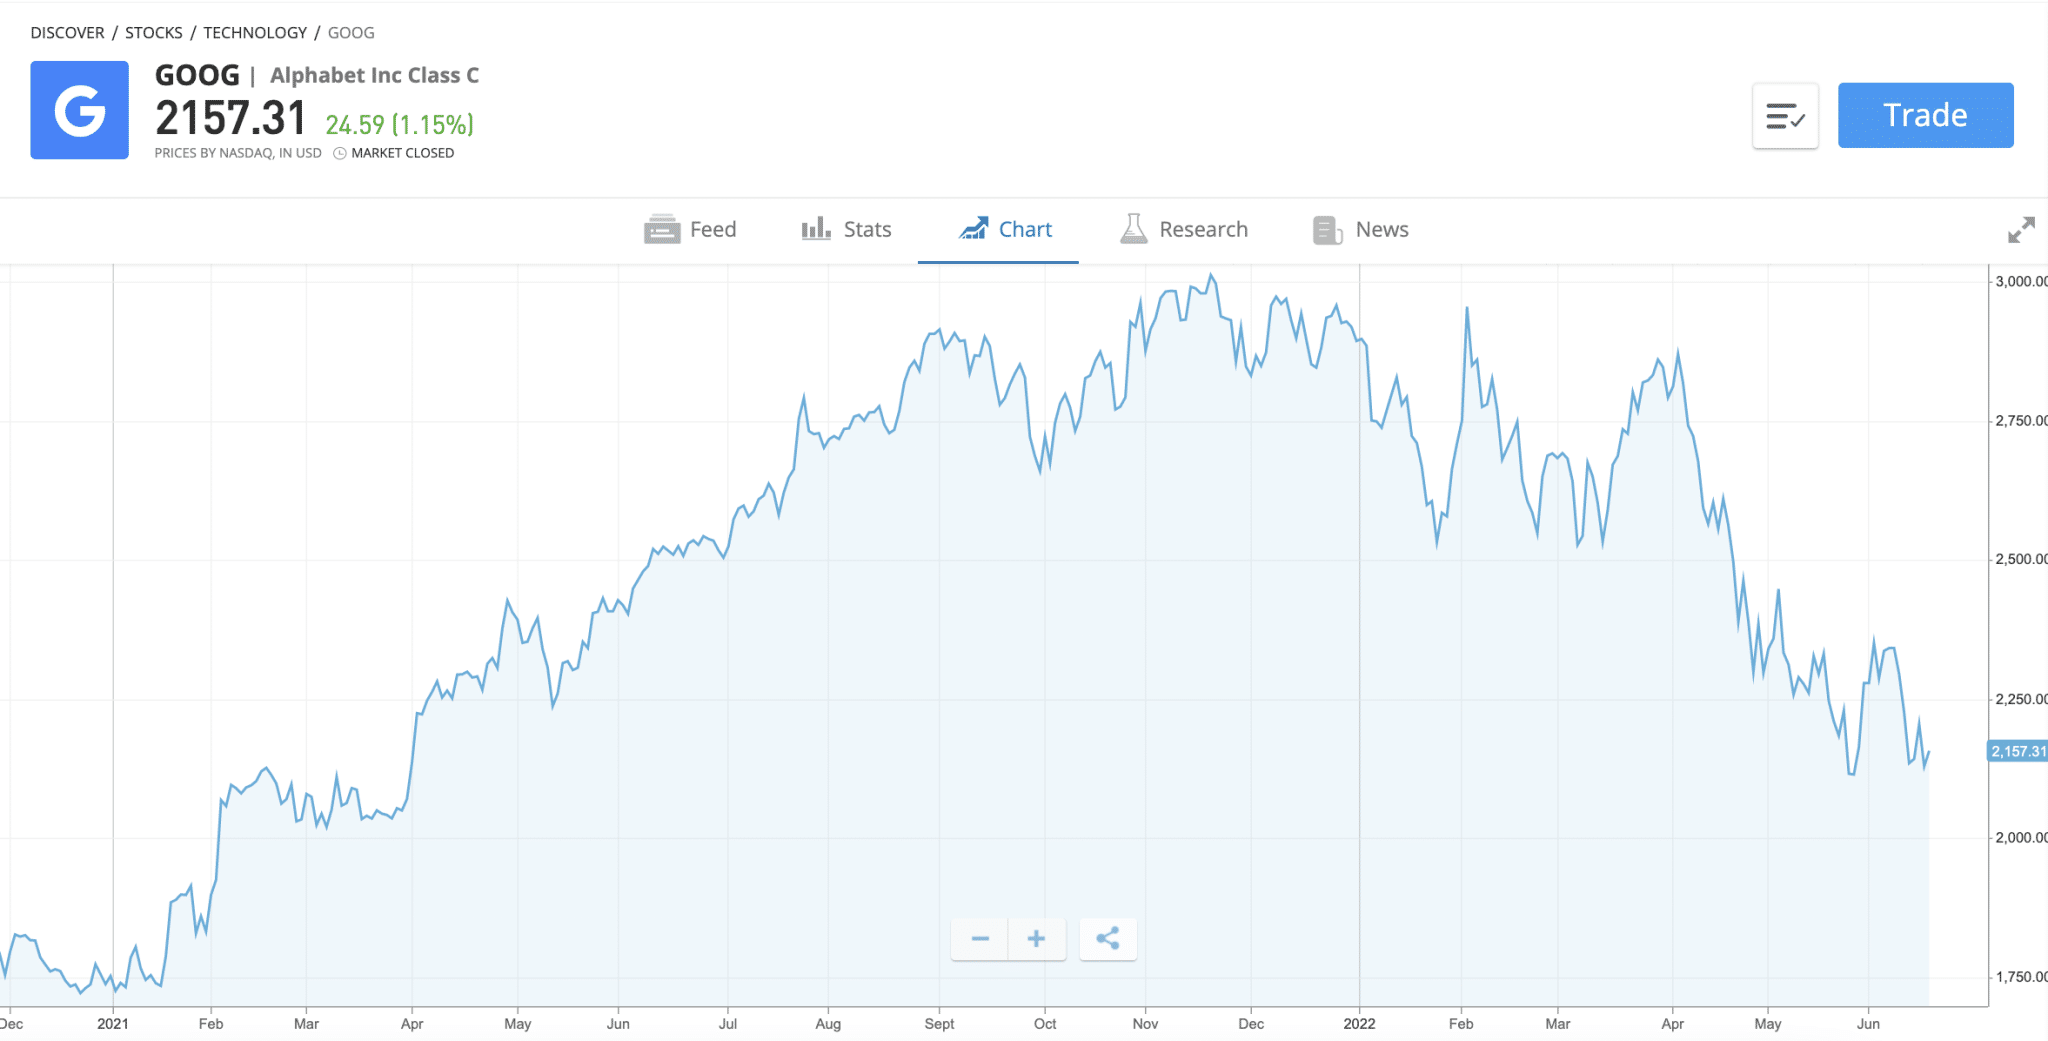Click the Aug label on time axis
This screenshot has width=2048, height=1041.
coord(828,1024)
